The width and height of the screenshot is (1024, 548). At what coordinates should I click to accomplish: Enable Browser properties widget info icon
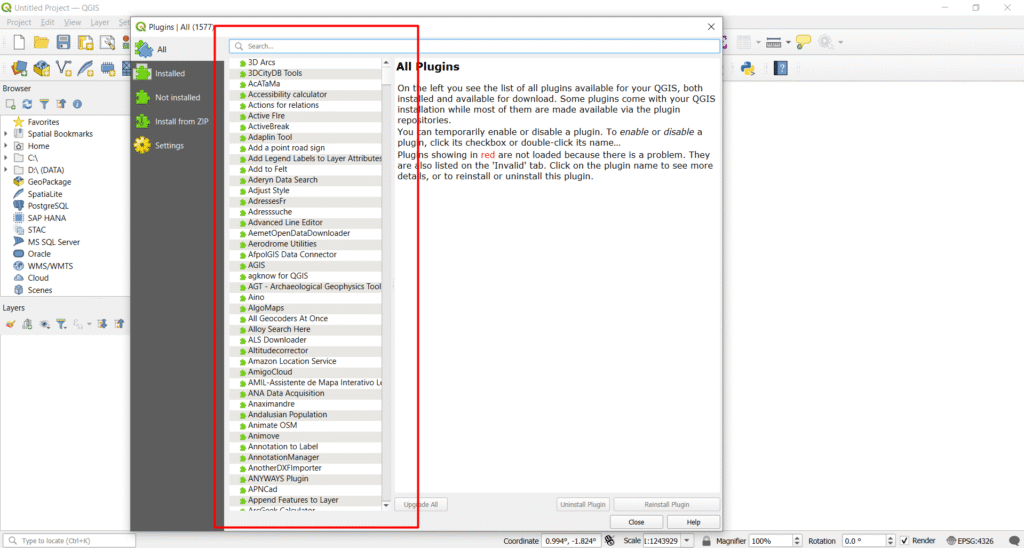pyautogui.click(x=77, y=104)
